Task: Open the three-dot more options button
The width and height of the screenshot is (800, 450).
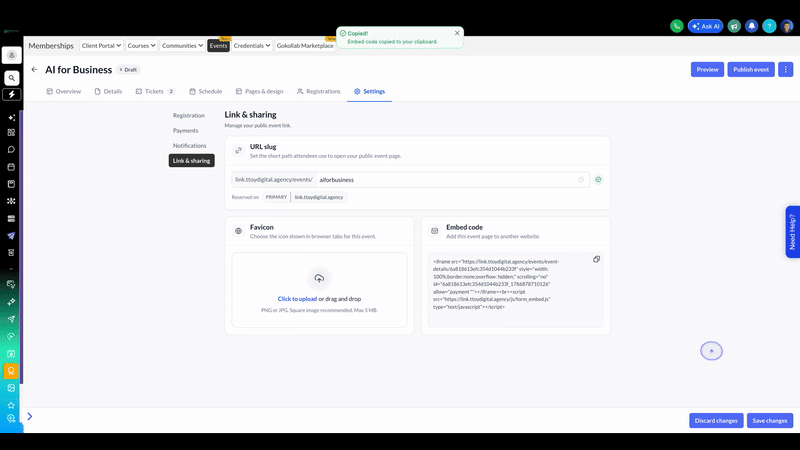Action: tap(786, 69)
